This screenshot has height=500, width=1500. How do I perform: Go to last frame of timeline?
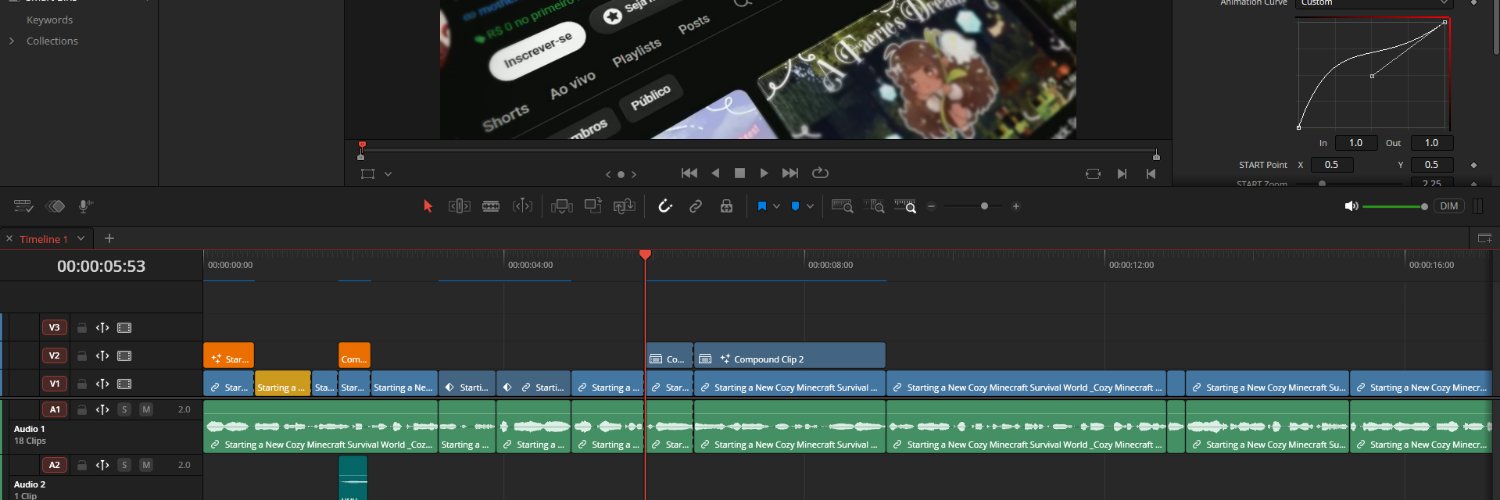(790, 173)
